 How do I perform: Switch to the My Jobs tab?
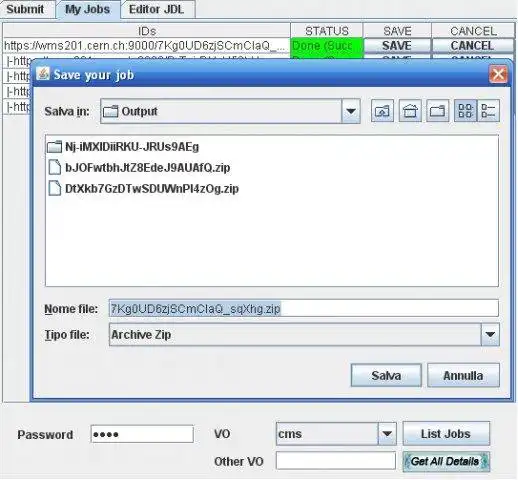[88, 9]
